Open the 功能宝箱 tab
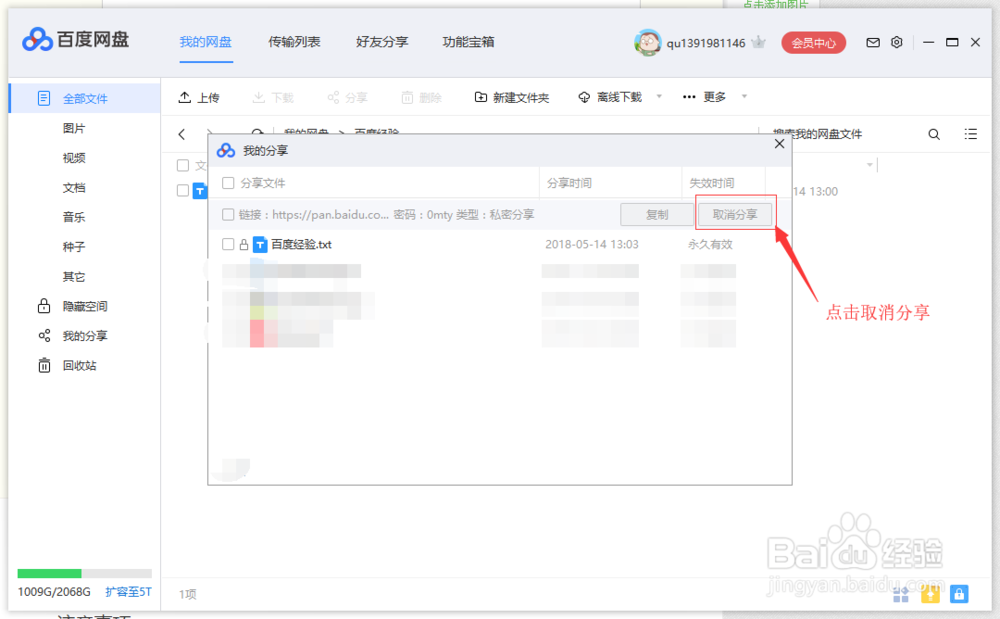 coord(469,42)
